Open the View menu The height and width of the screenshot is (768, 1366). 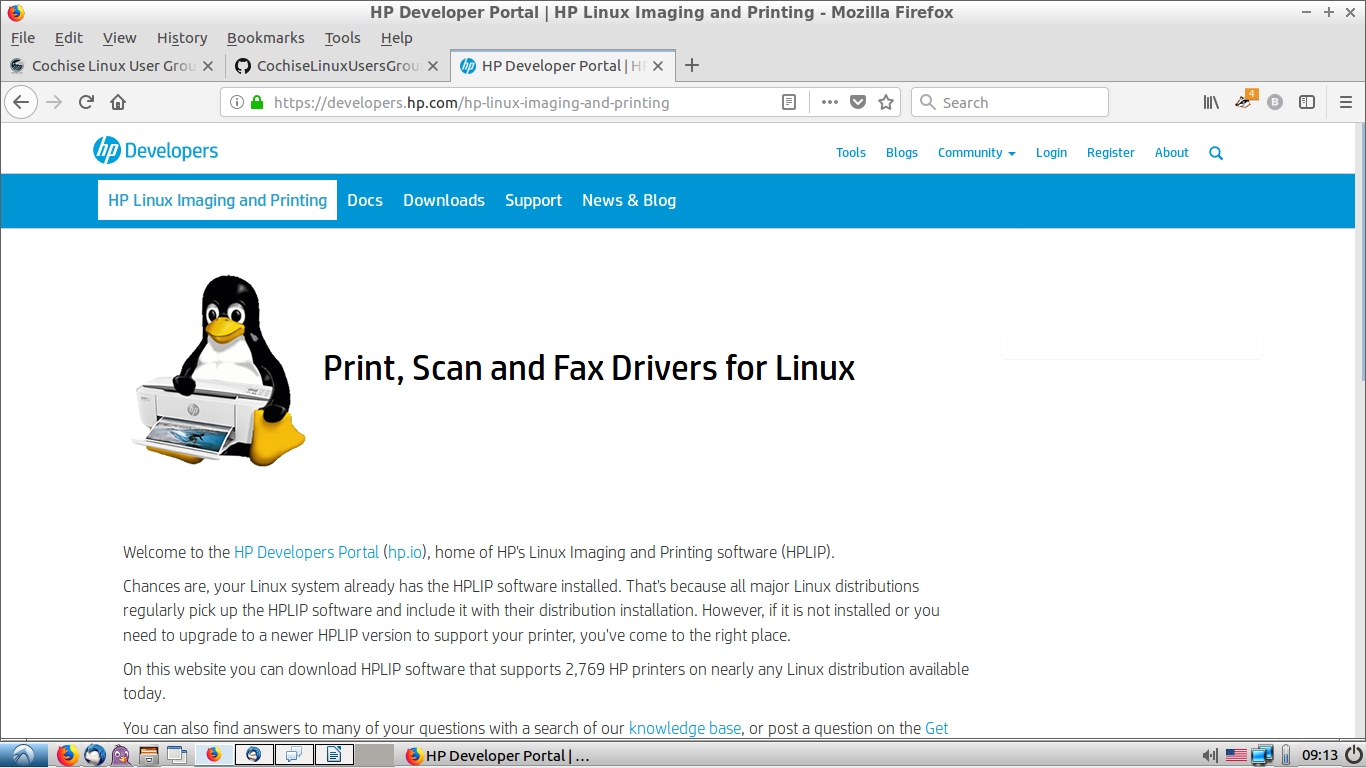click(119, 38)
